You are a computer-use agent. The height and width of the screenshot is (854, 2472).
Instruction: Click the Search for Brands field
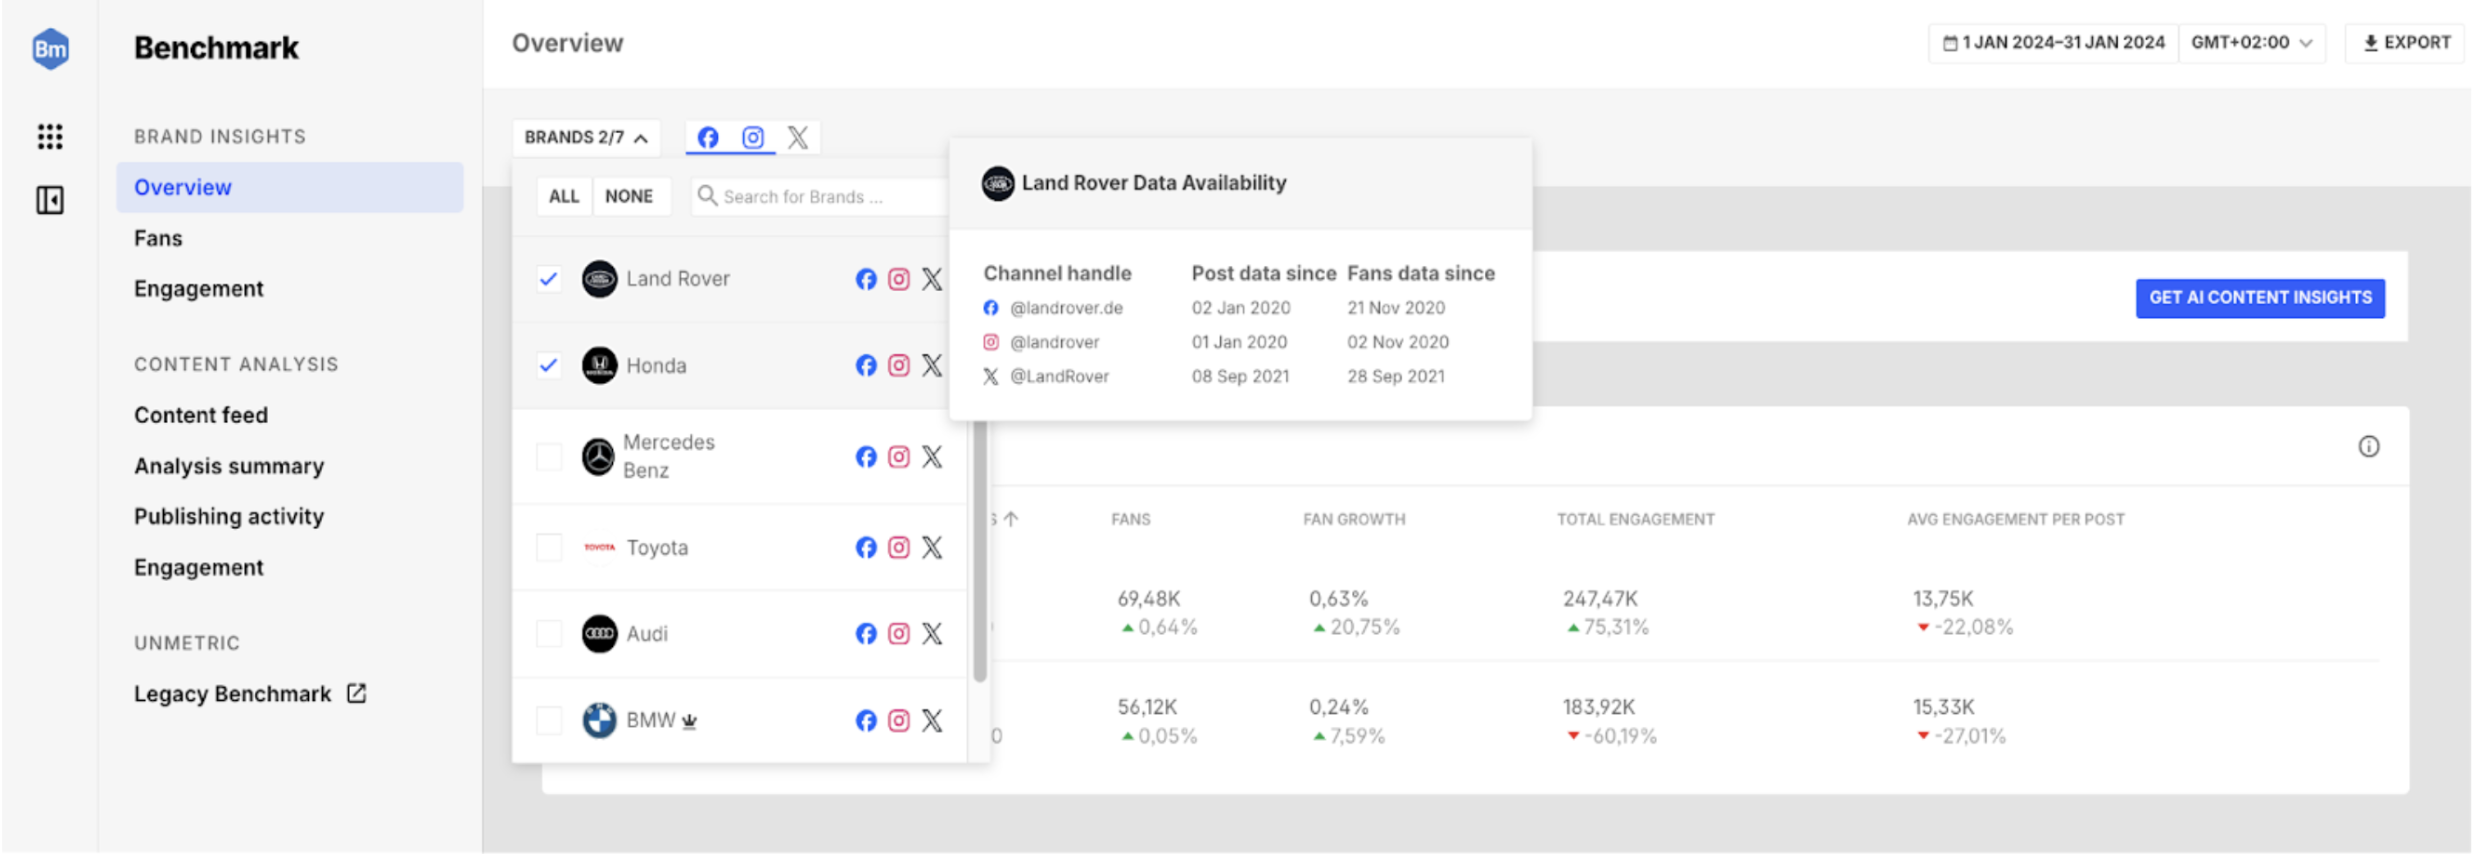pyautogui.click(x=820, y=196)
